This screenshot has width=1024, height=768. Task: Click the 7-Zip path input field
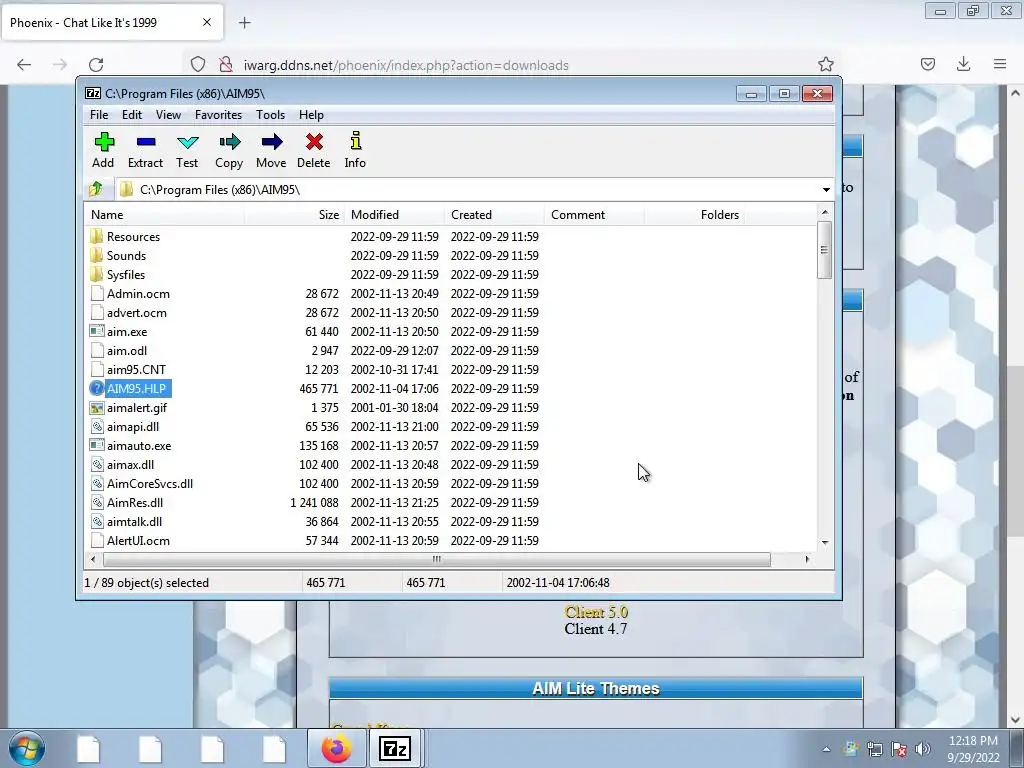(x=473, y=189)
